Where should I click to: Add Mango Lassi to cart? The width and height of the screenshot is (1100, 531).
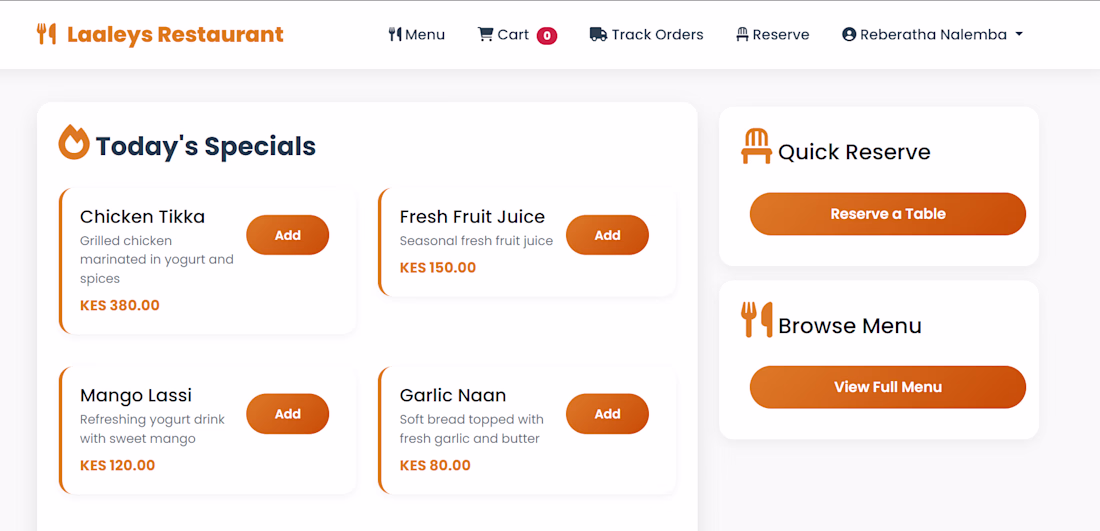[x=288, y=414]
